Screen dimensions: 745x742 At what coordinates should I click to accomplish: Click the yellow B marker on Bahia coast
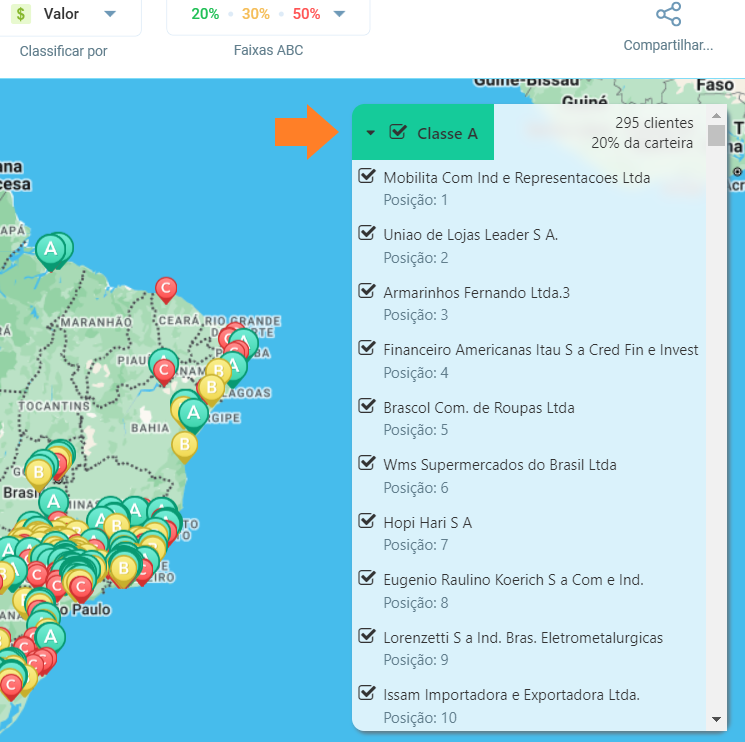click(184, 447)
